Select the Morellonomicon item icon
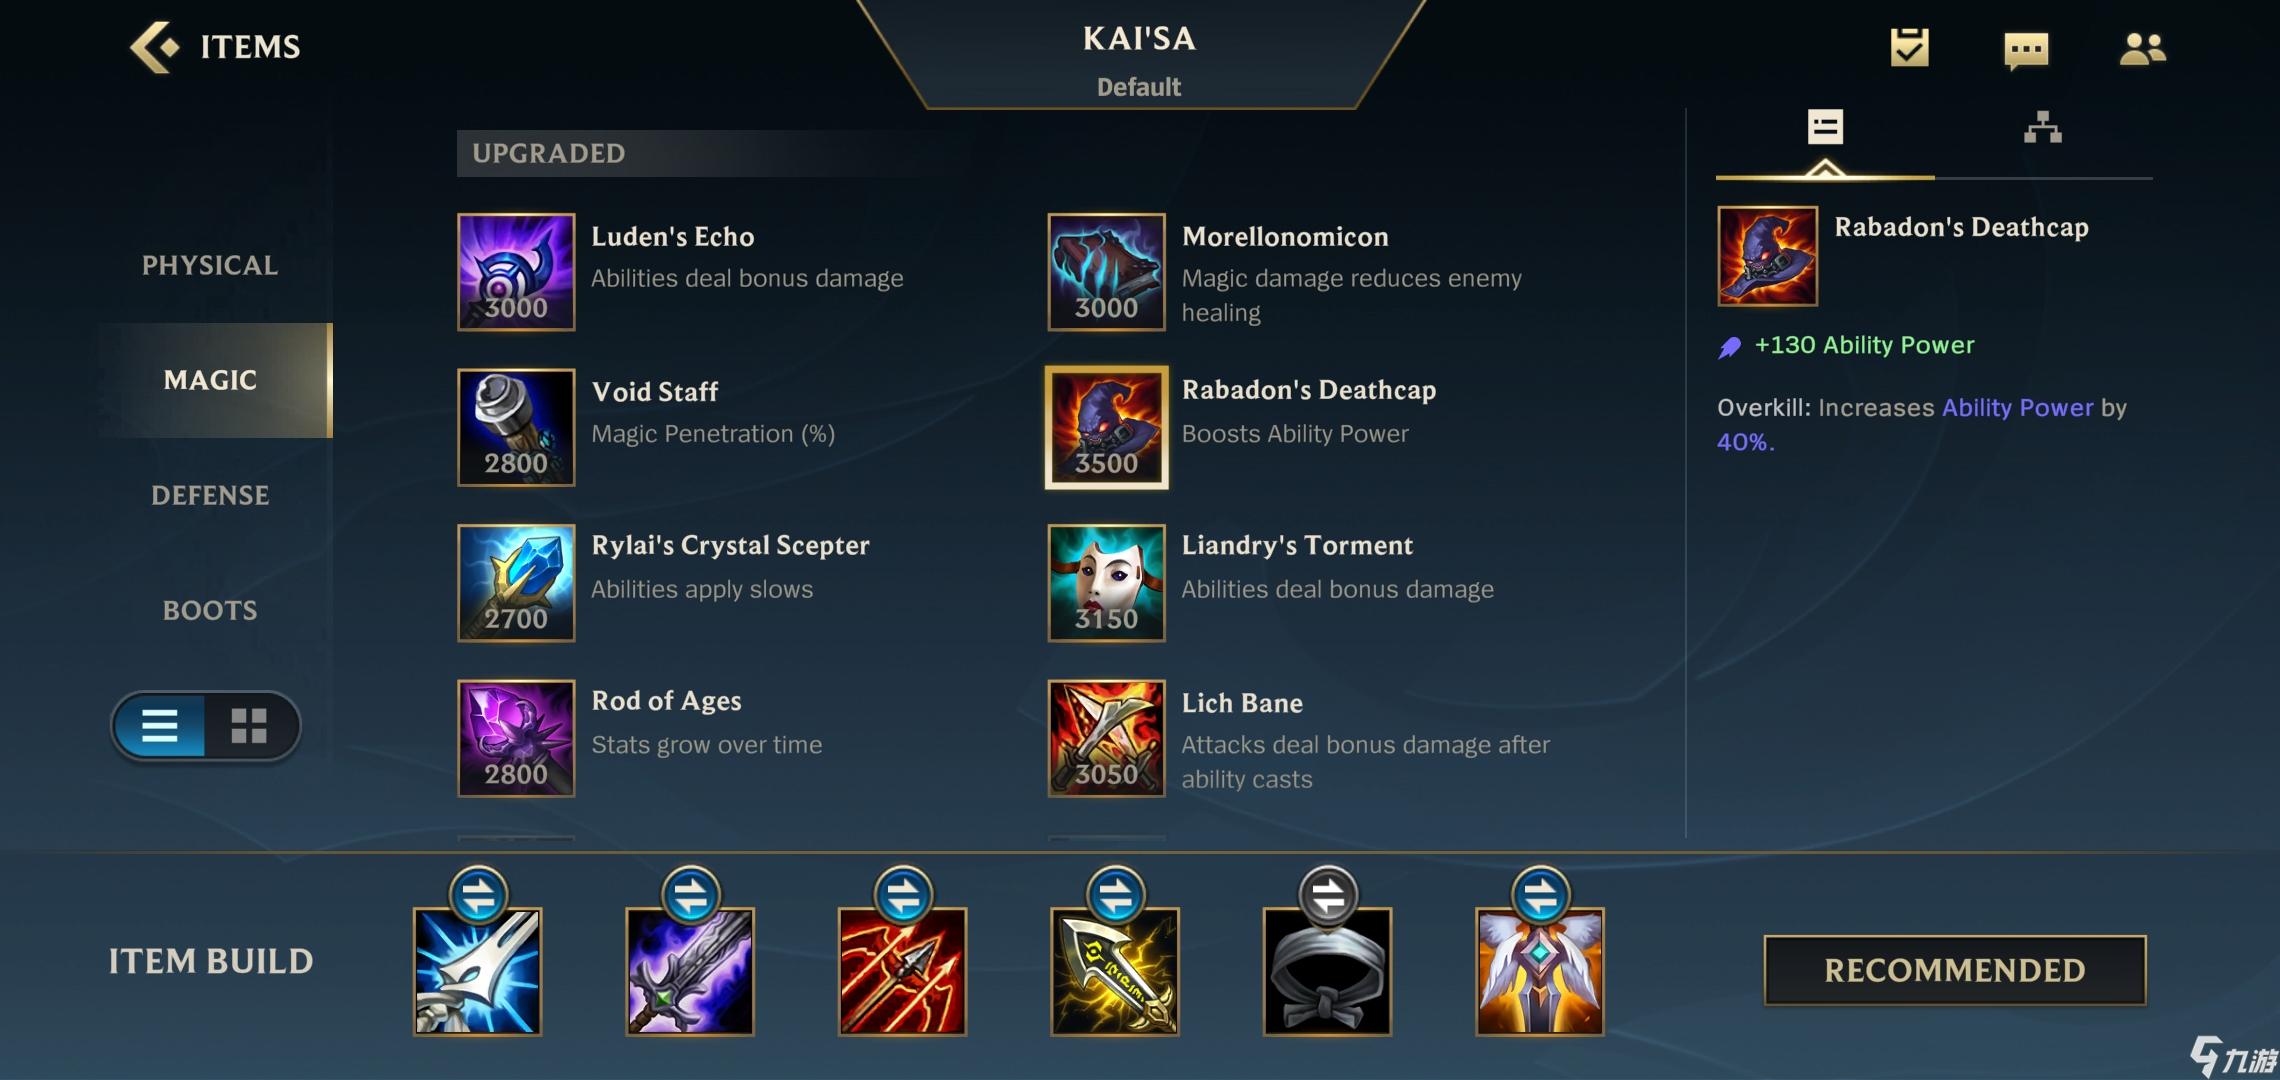 coord(1106,272)
